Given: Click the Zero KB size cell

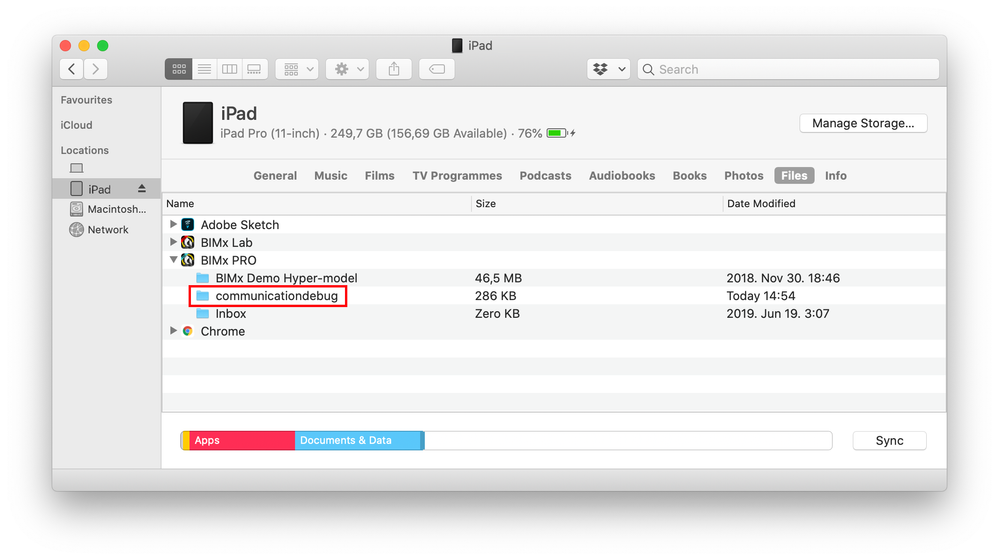Looking at the screenshot, I should pyautogui.click(x=497, y=313).
